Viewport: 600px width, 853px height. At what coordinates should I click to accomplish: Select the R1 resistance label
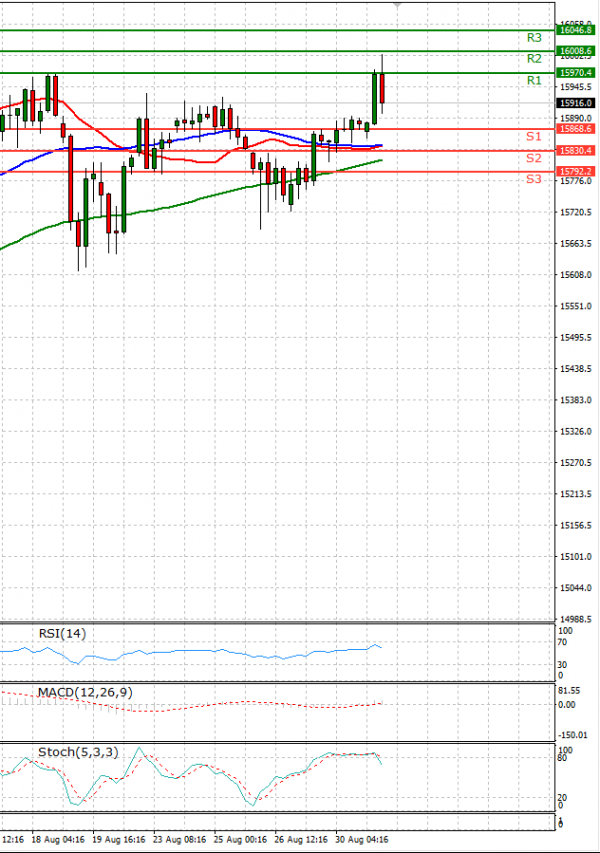(x=534, y=81)
